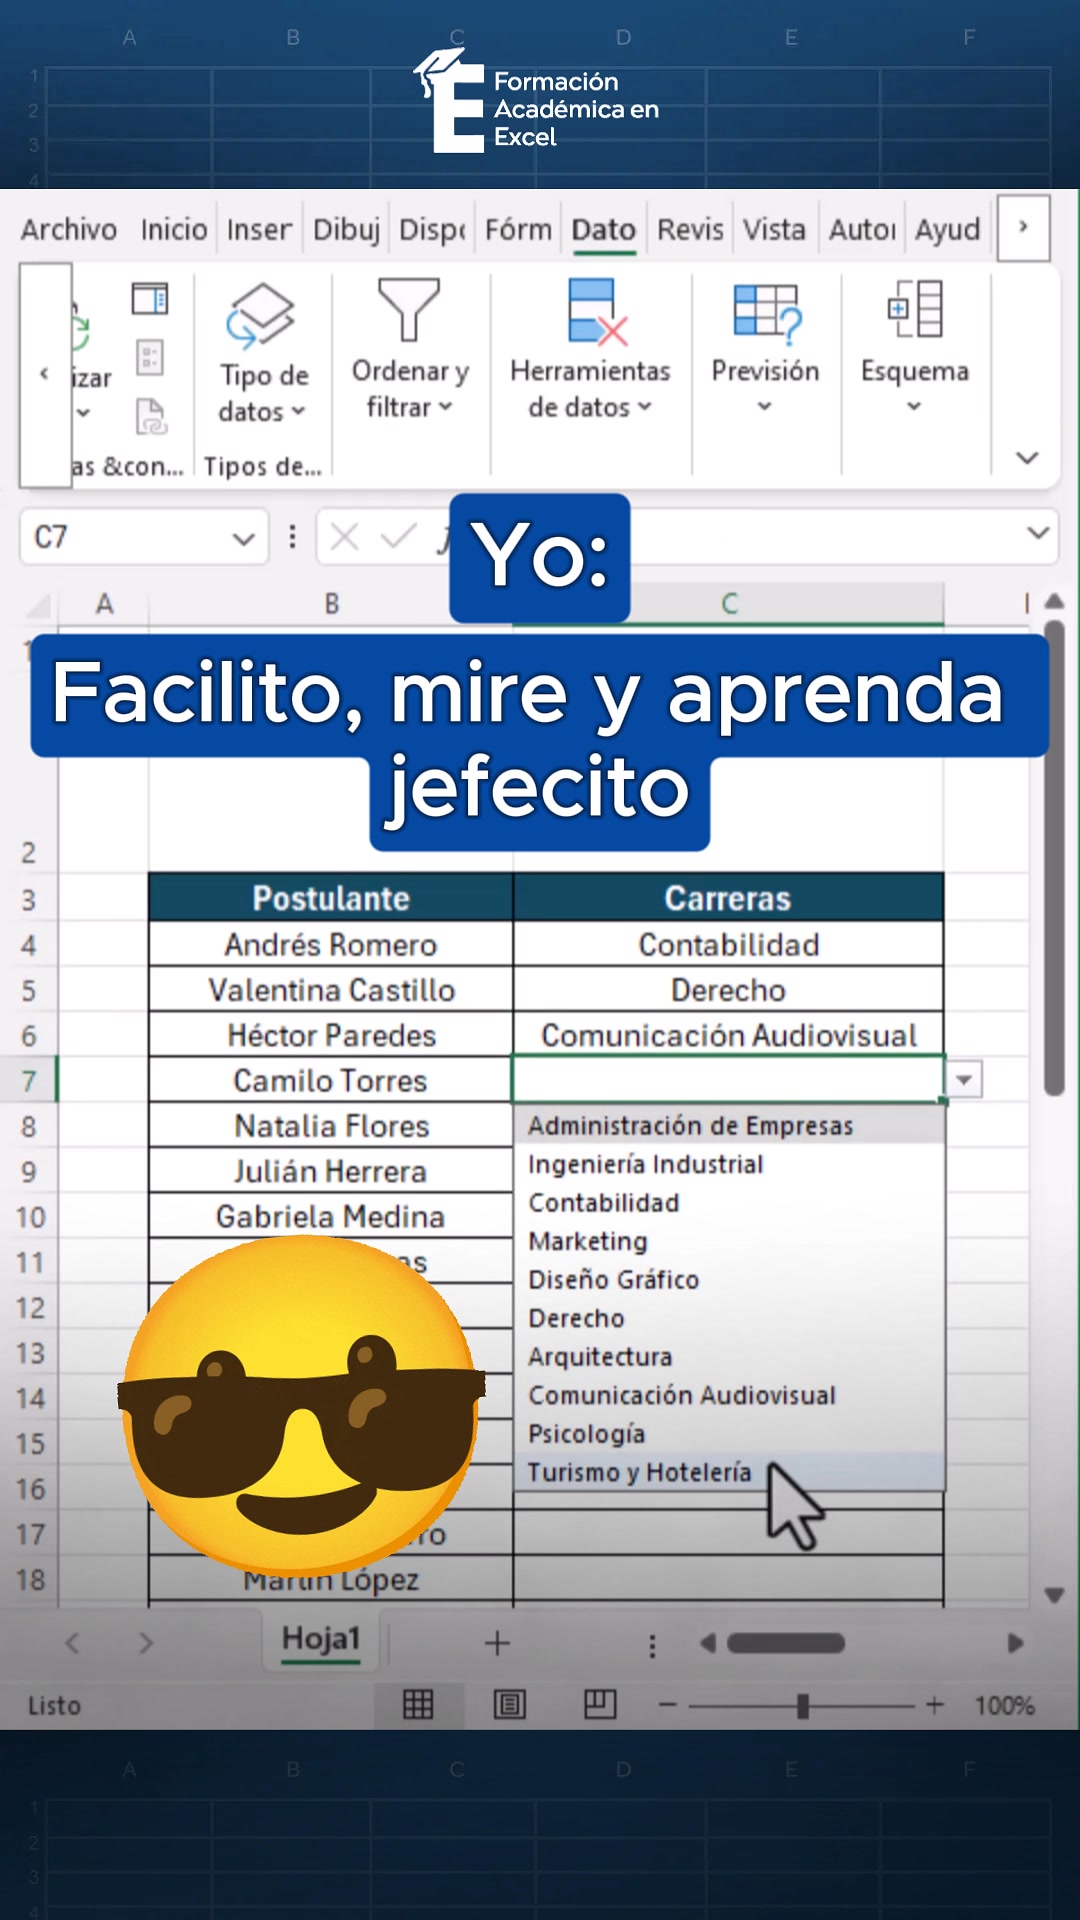The width and height of the screenshot is (1080, 1920).
Task: Select the Hoja1 sheet tab
Action: click(321, 1639)
